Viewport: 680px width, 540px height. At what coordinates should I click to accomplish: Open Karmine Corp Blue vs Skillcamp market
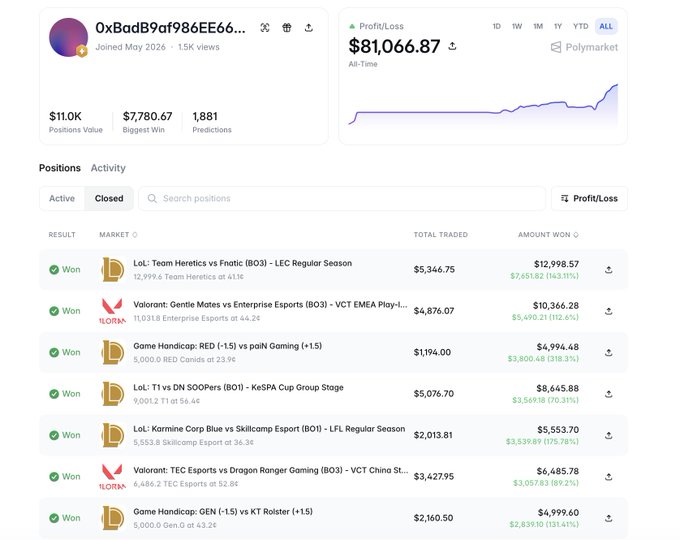tap(269, 429)
